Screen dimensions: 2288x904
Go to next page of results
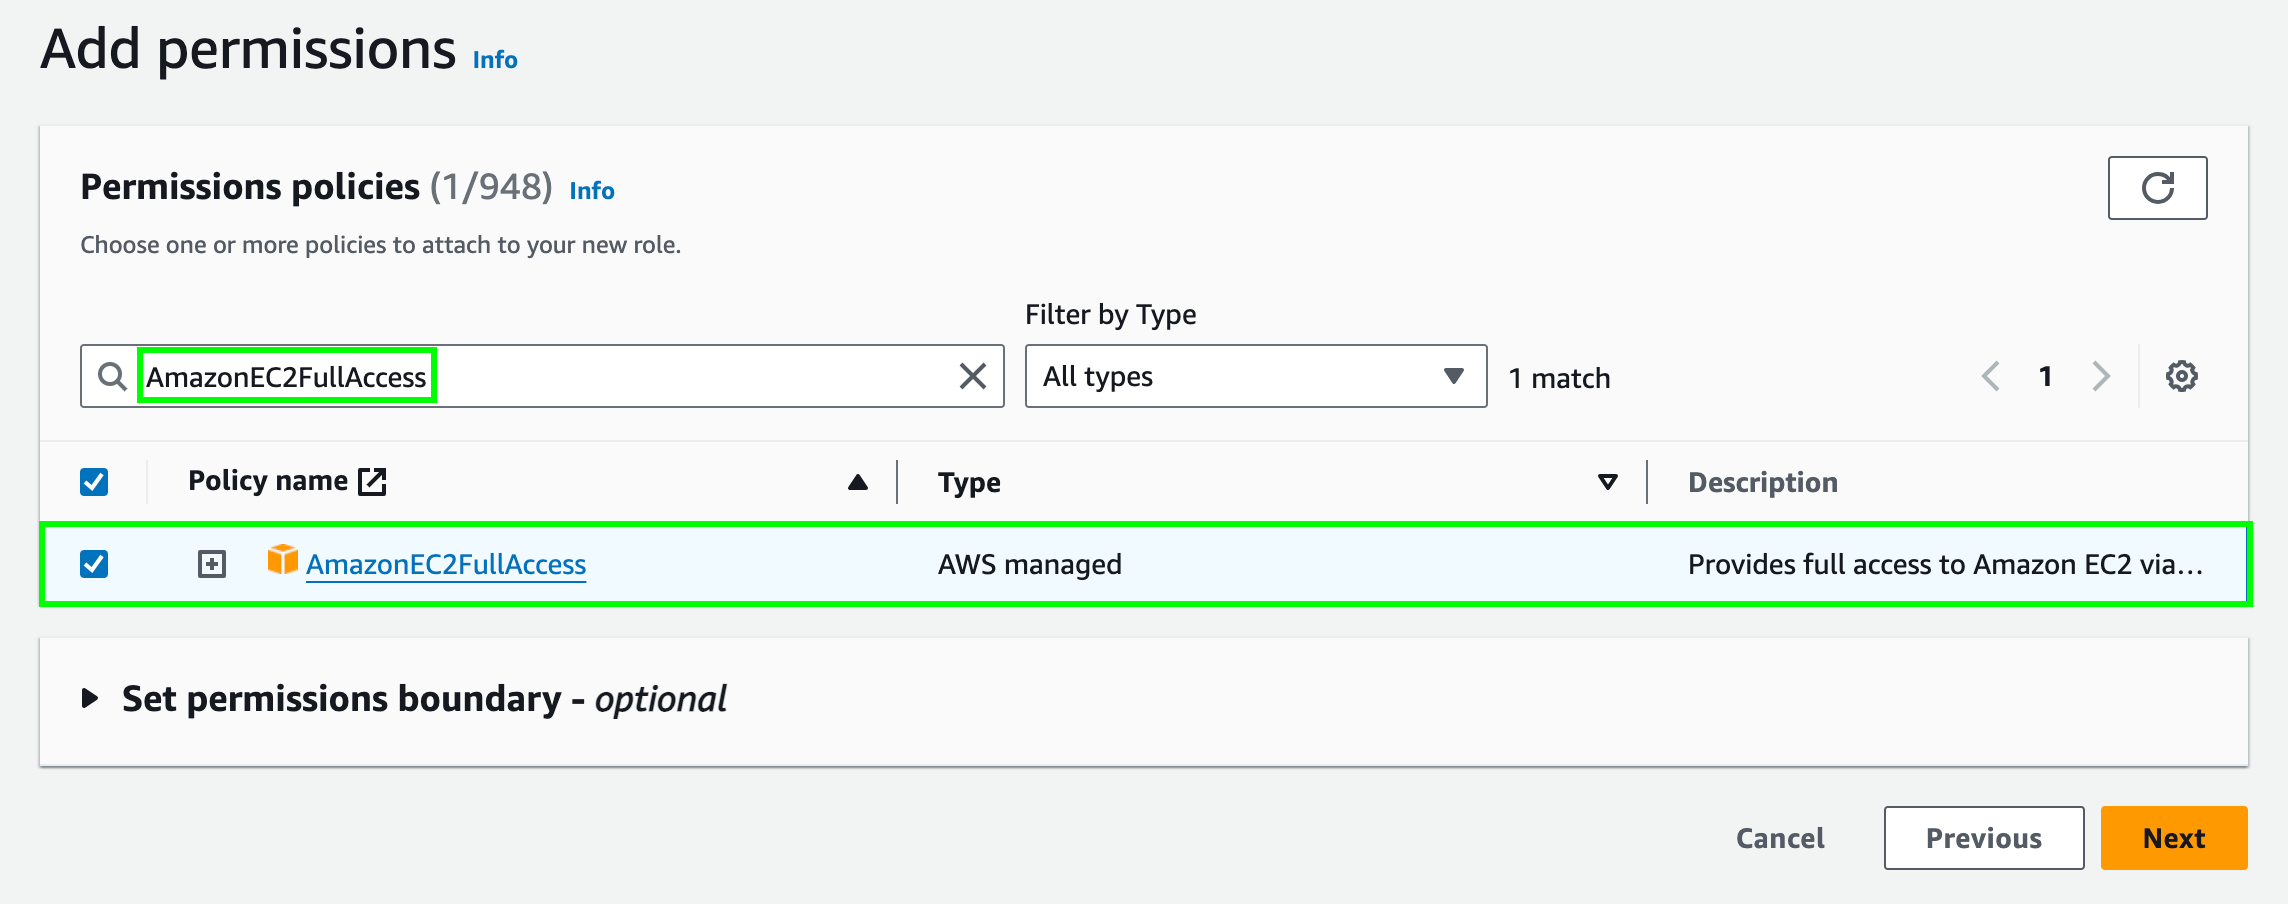2100,377
